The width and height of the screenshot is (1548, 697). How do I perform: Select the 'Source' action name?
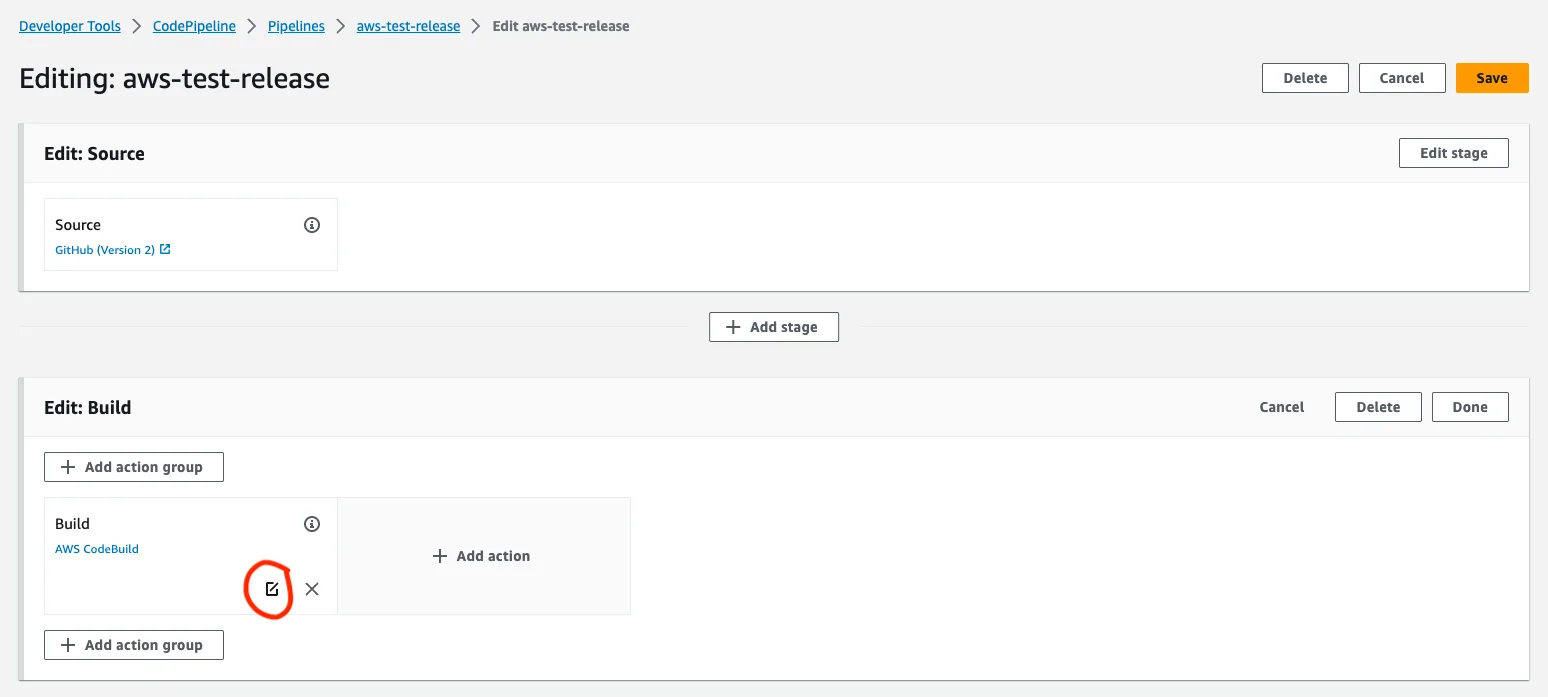pos(78,225)
